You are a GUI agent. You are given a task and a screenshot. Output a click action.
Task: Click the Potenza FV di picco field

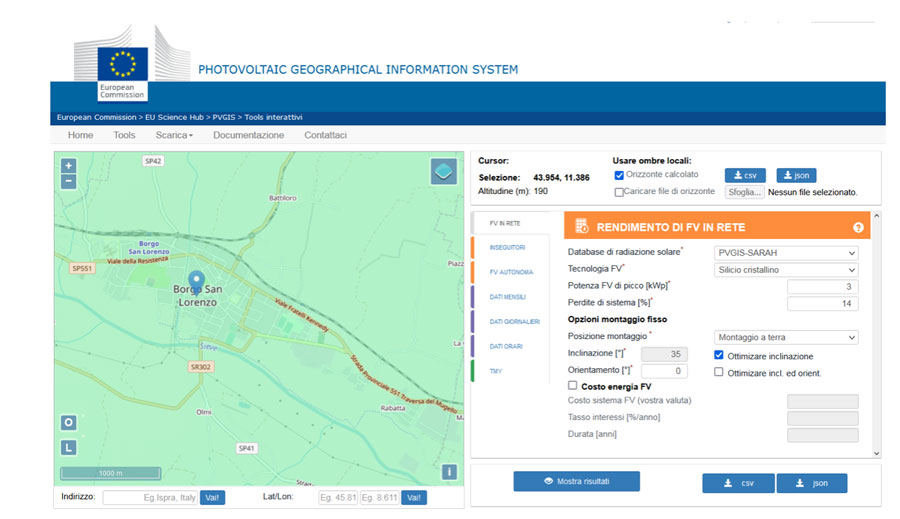click(822, 287)
